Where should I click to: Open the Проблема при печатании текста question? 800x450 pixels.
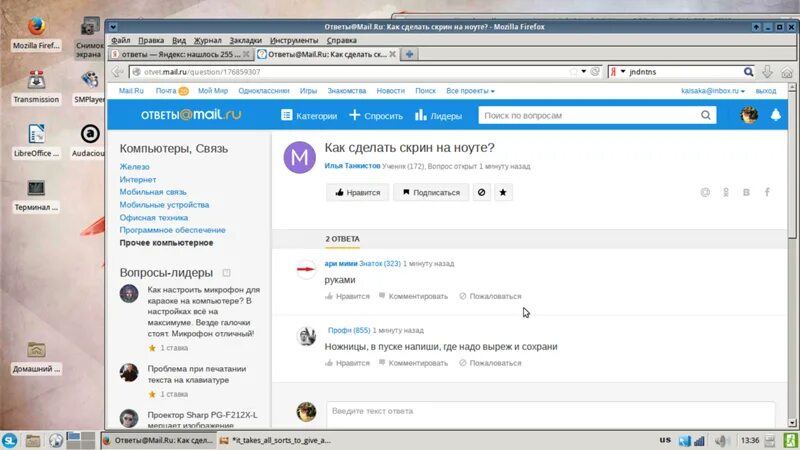coord(196,374)
